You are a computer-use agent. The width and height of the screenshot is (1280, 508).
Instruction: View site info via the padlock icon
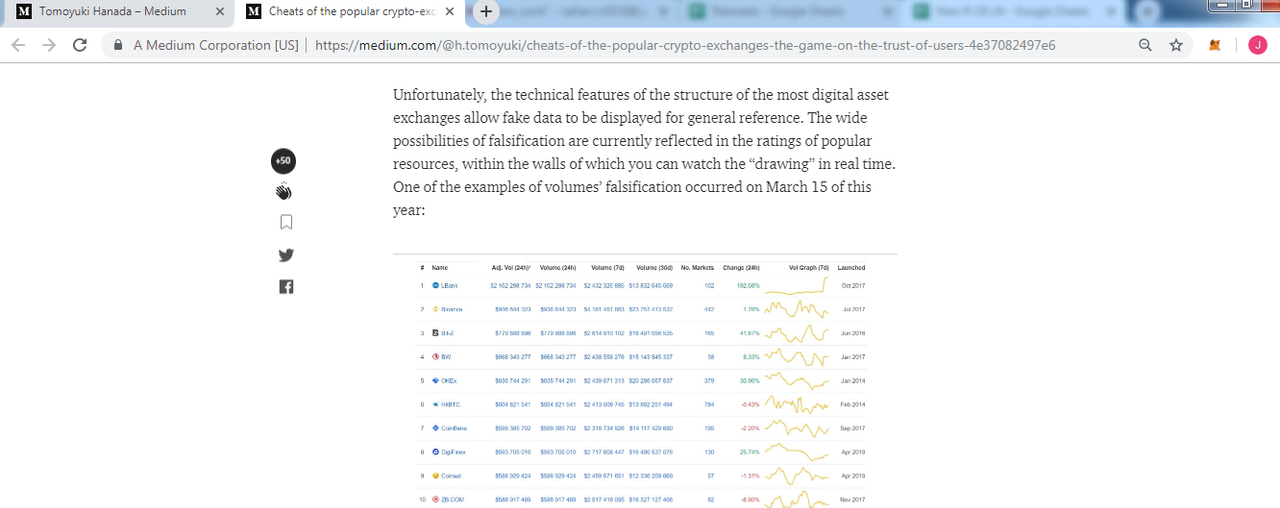(119, 45)
